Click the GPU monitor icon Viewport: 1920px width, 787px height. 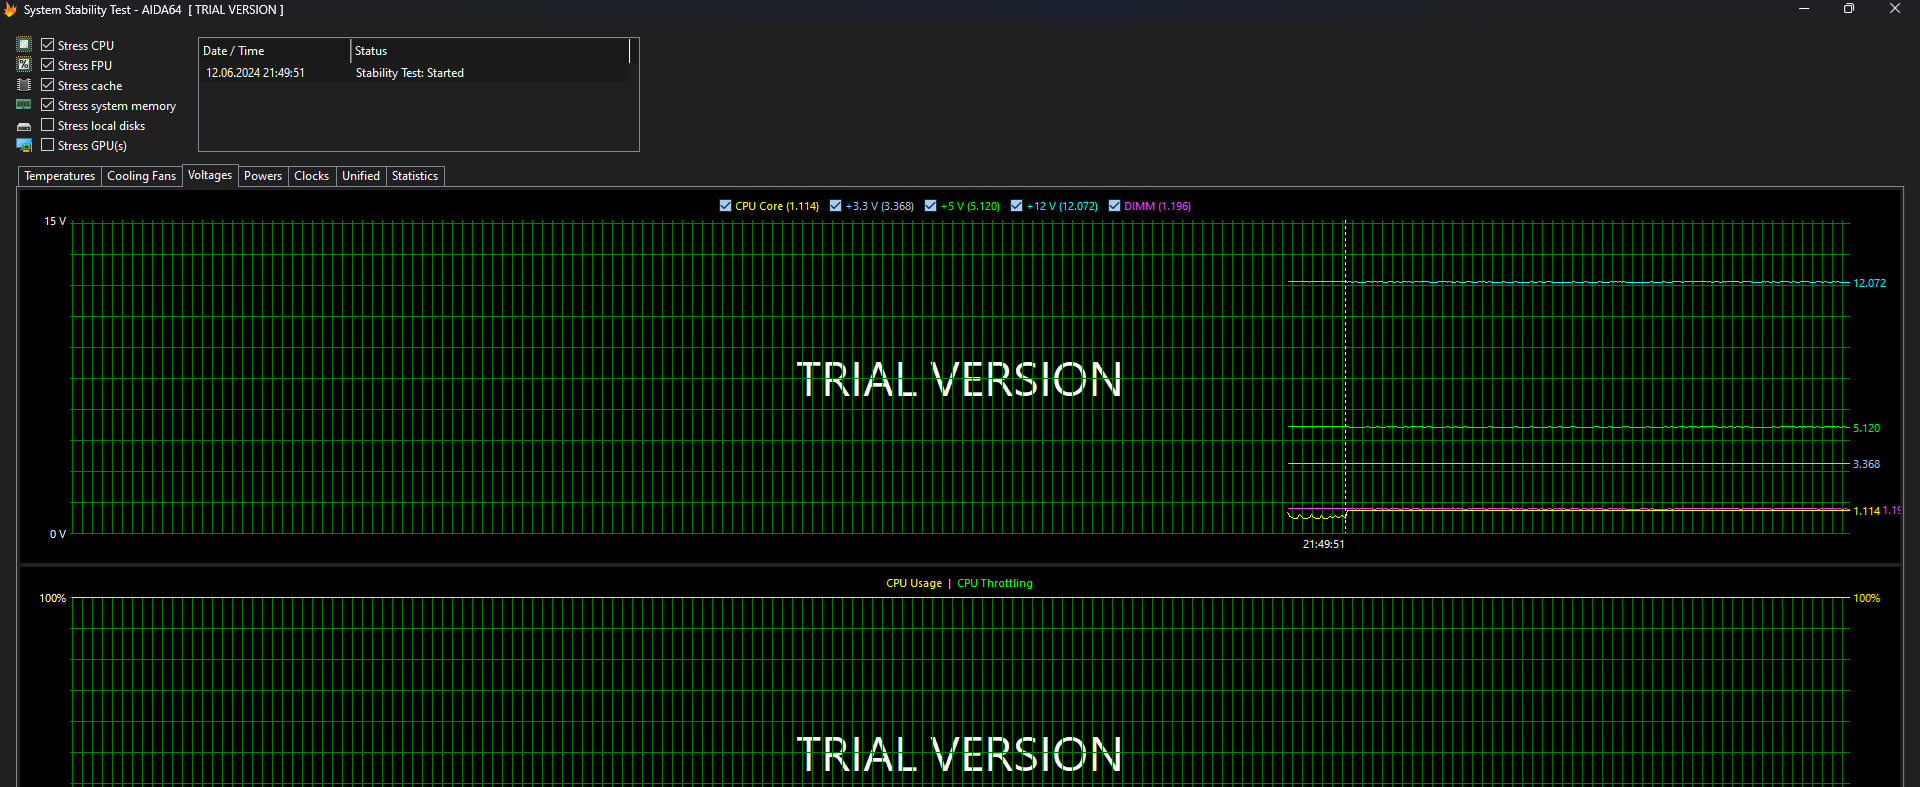[24, 145]
